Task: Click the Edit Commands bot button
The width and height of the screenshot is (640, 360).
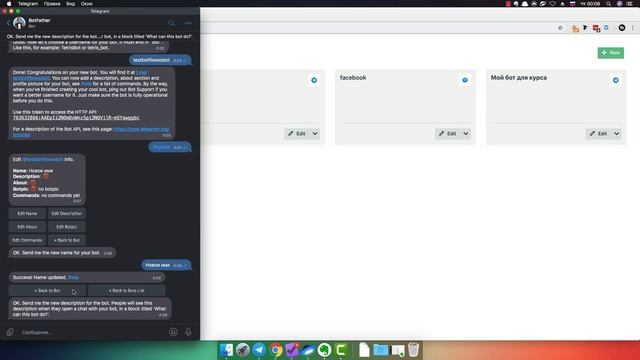Action: coord(27,240)
